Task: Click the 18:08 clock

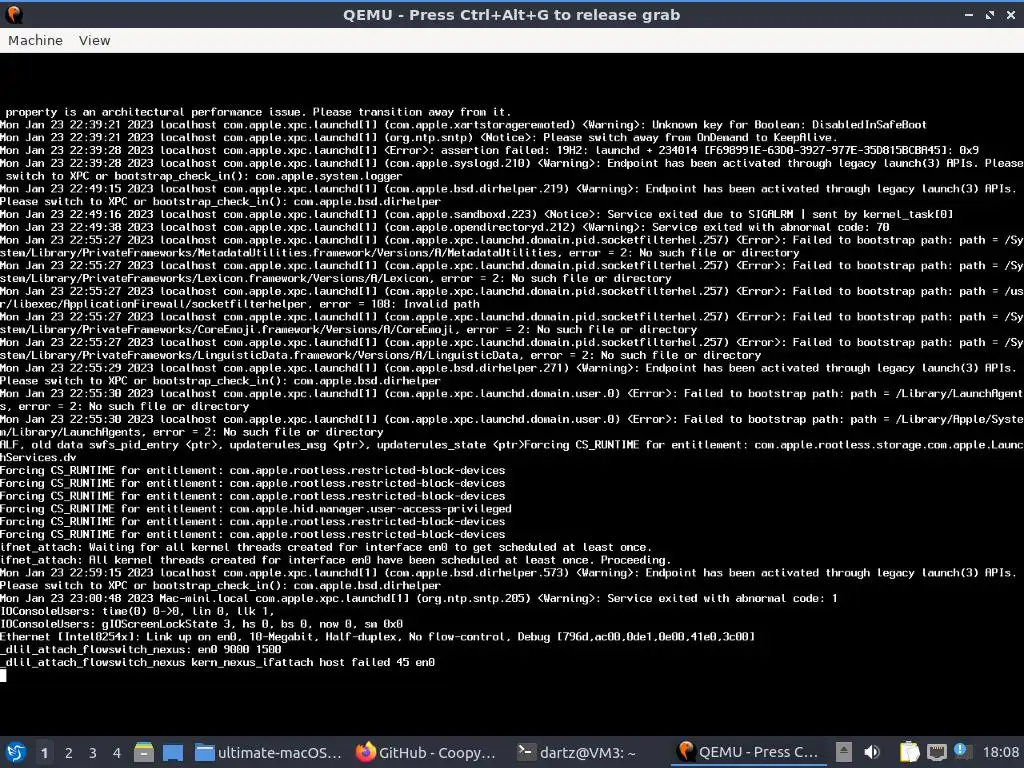Action: (x=1000, y=752)
